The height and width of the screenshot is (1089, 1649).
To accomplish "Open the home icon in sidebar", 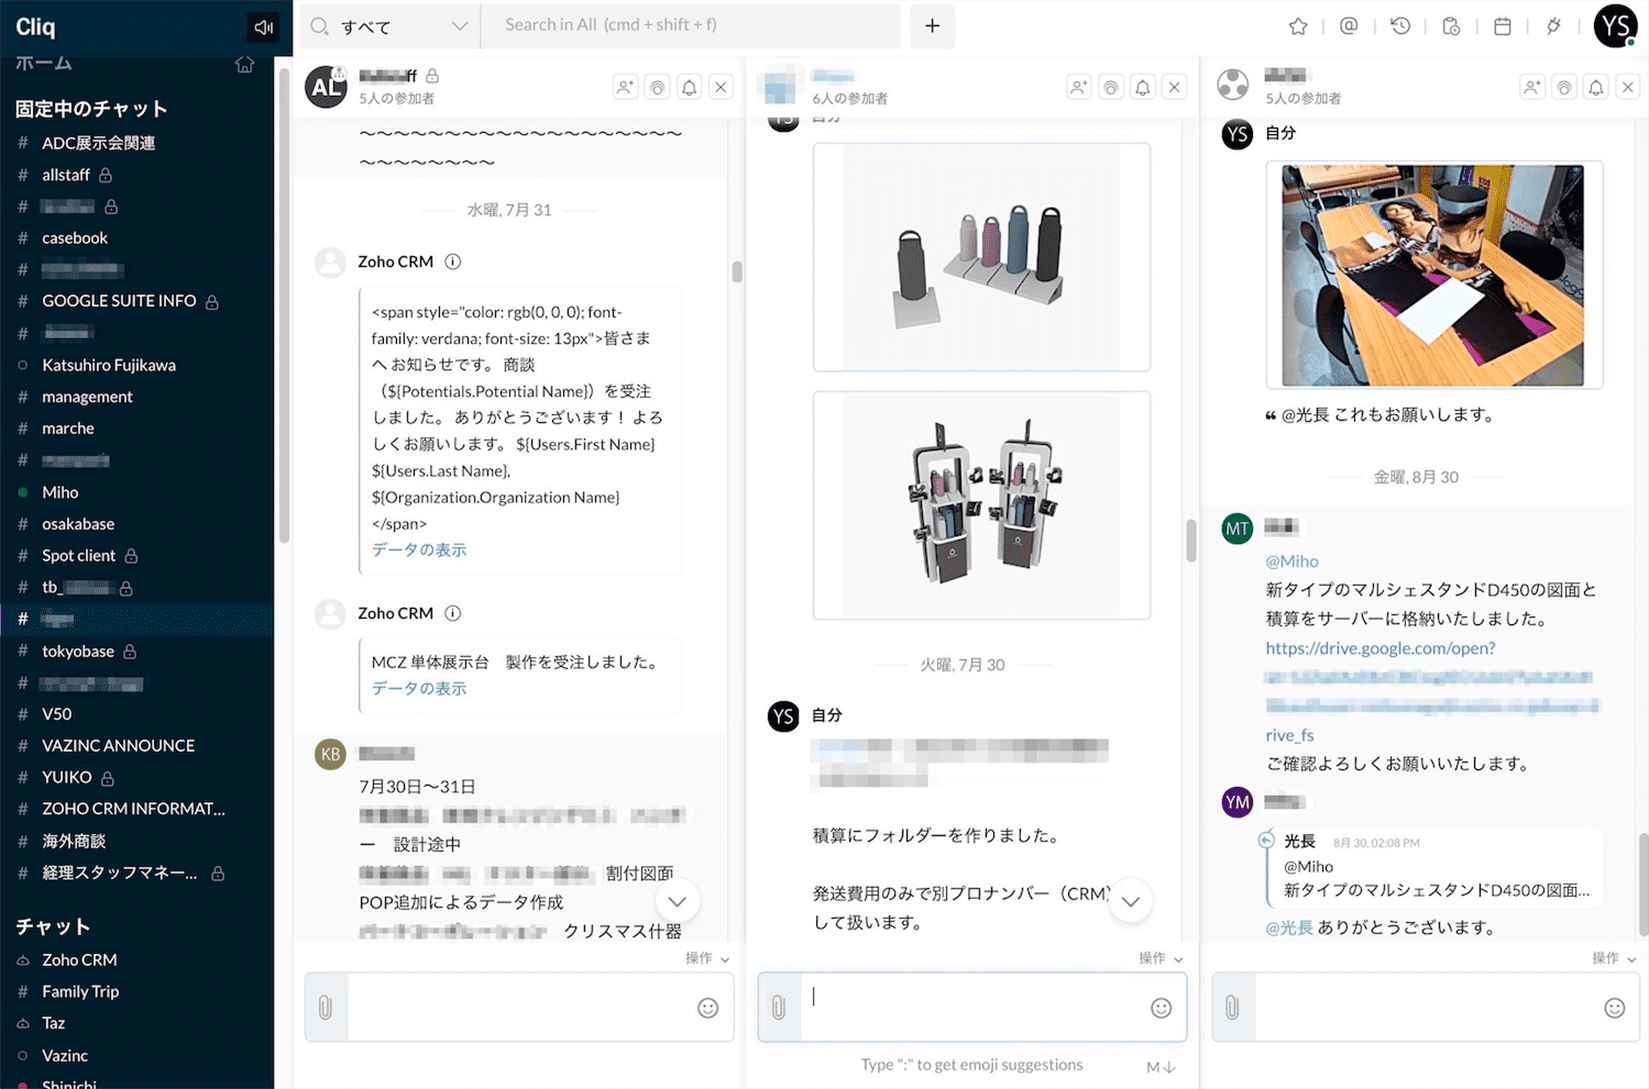I will tap(245, 65).
